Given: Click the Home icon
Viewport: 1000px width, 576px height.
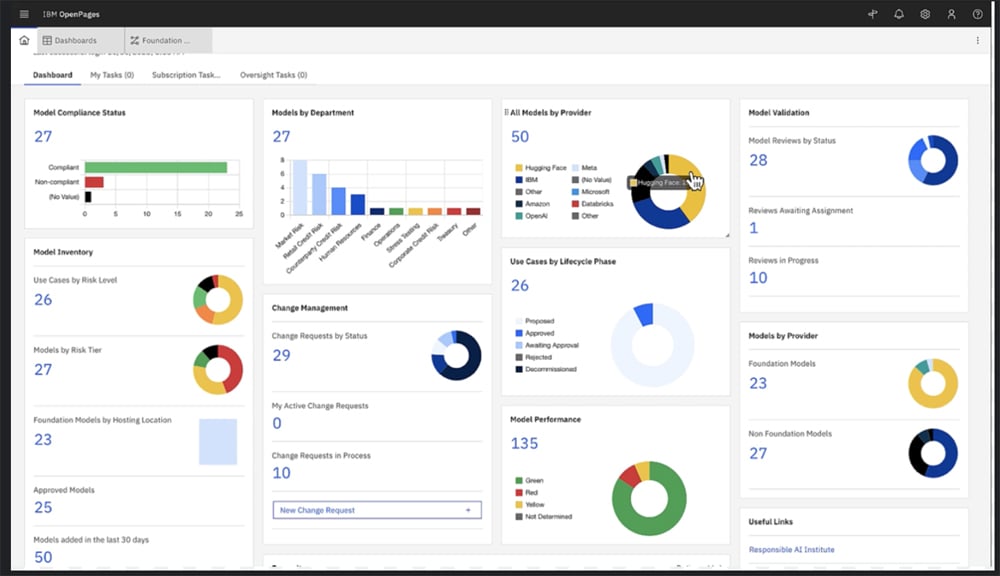Looking at the screenshot, I should click(24, 40).
